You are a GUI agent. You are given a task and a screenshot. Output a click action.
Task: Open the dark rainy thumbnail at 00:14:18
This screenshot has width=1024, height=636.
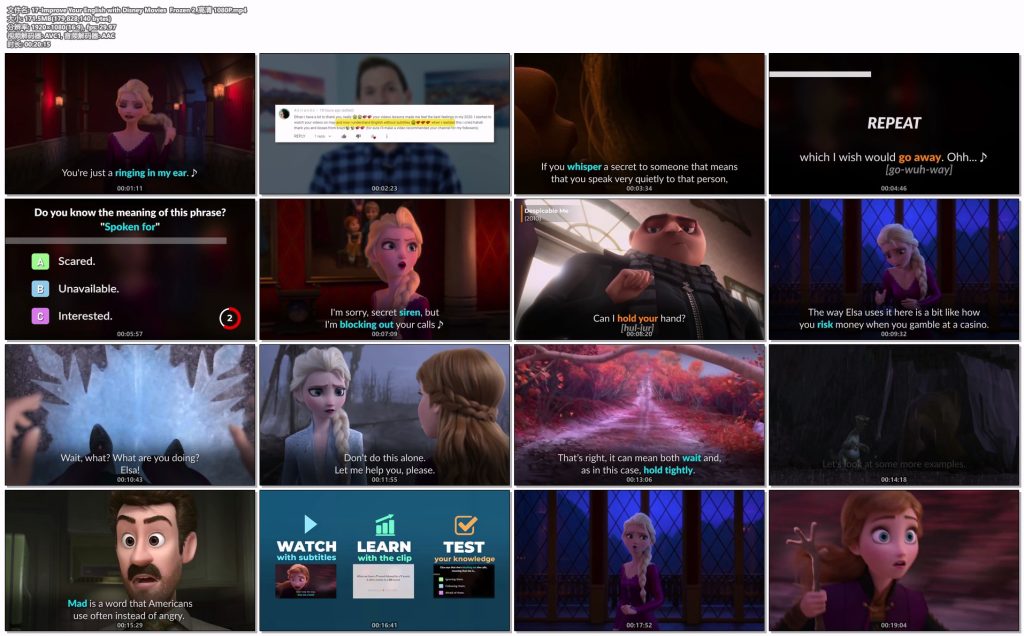[894, 415]
